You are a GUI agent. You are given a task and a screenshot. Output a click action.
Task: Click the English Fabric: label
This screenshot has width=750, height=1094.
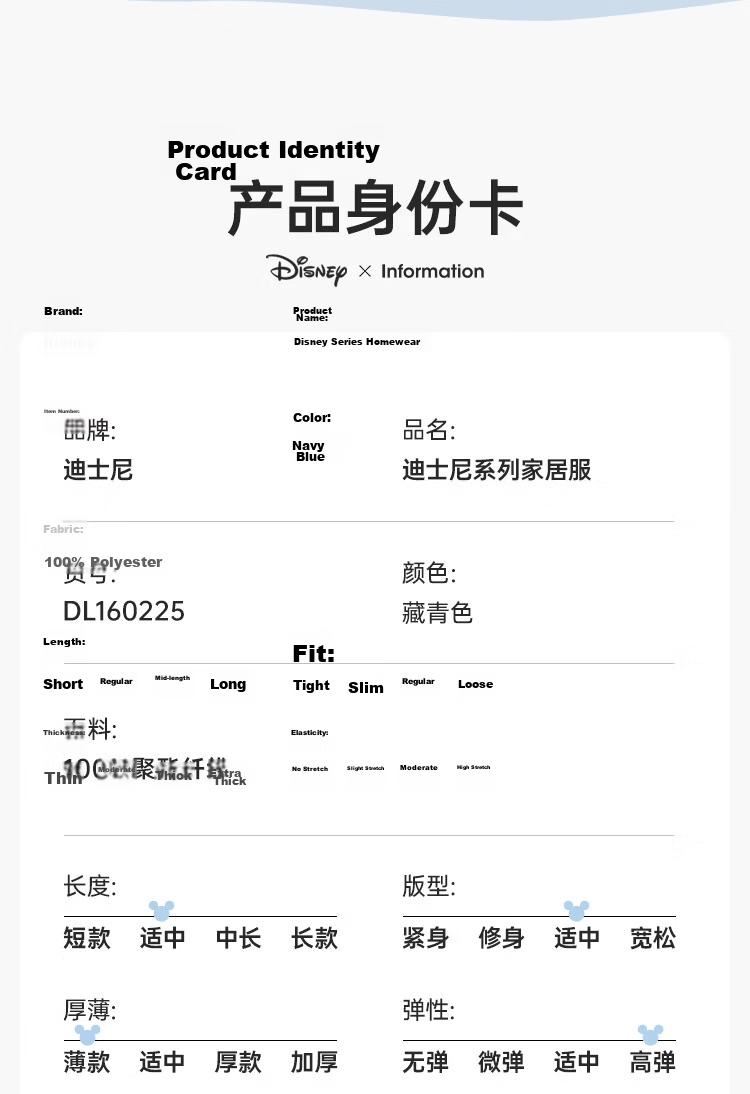(x=63, y=529)
